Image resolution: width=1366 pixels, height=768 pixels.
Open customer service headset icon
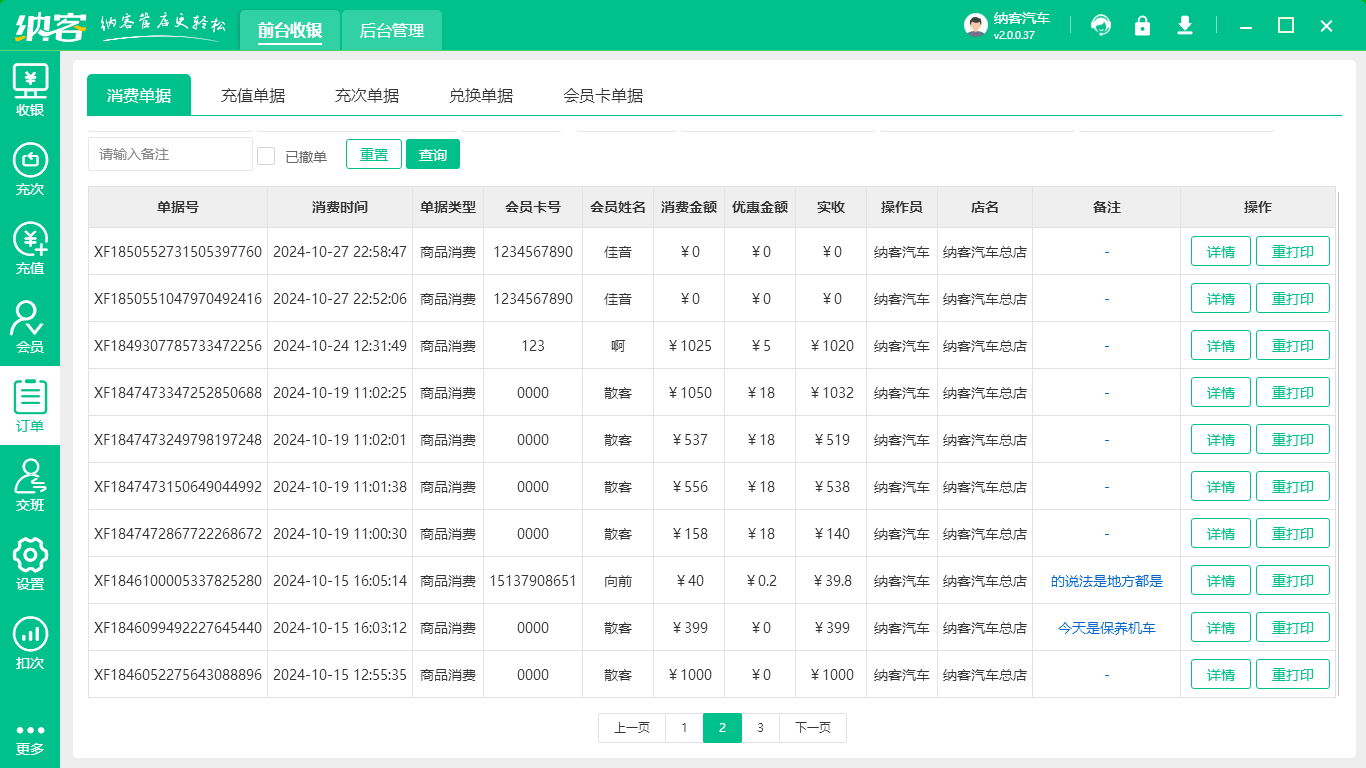click(x=1101, y=25)
